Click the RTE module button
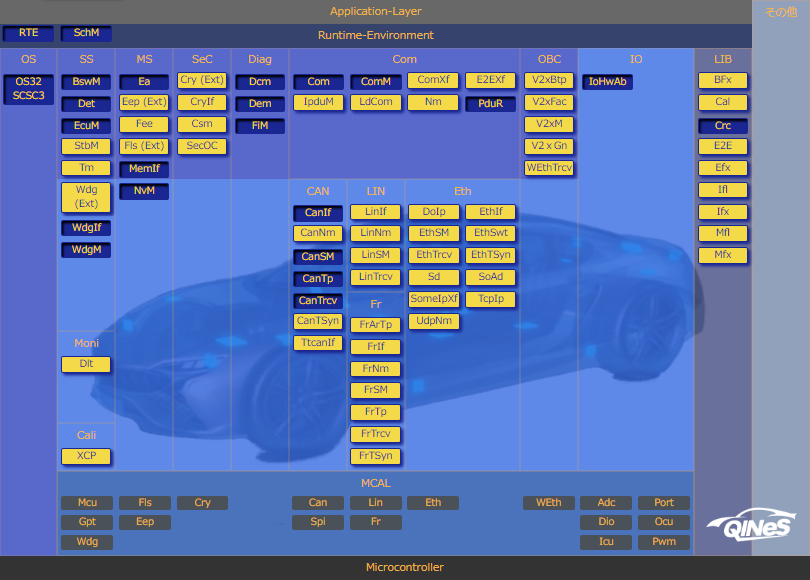The image size is (810, 580). pos(28,33)
